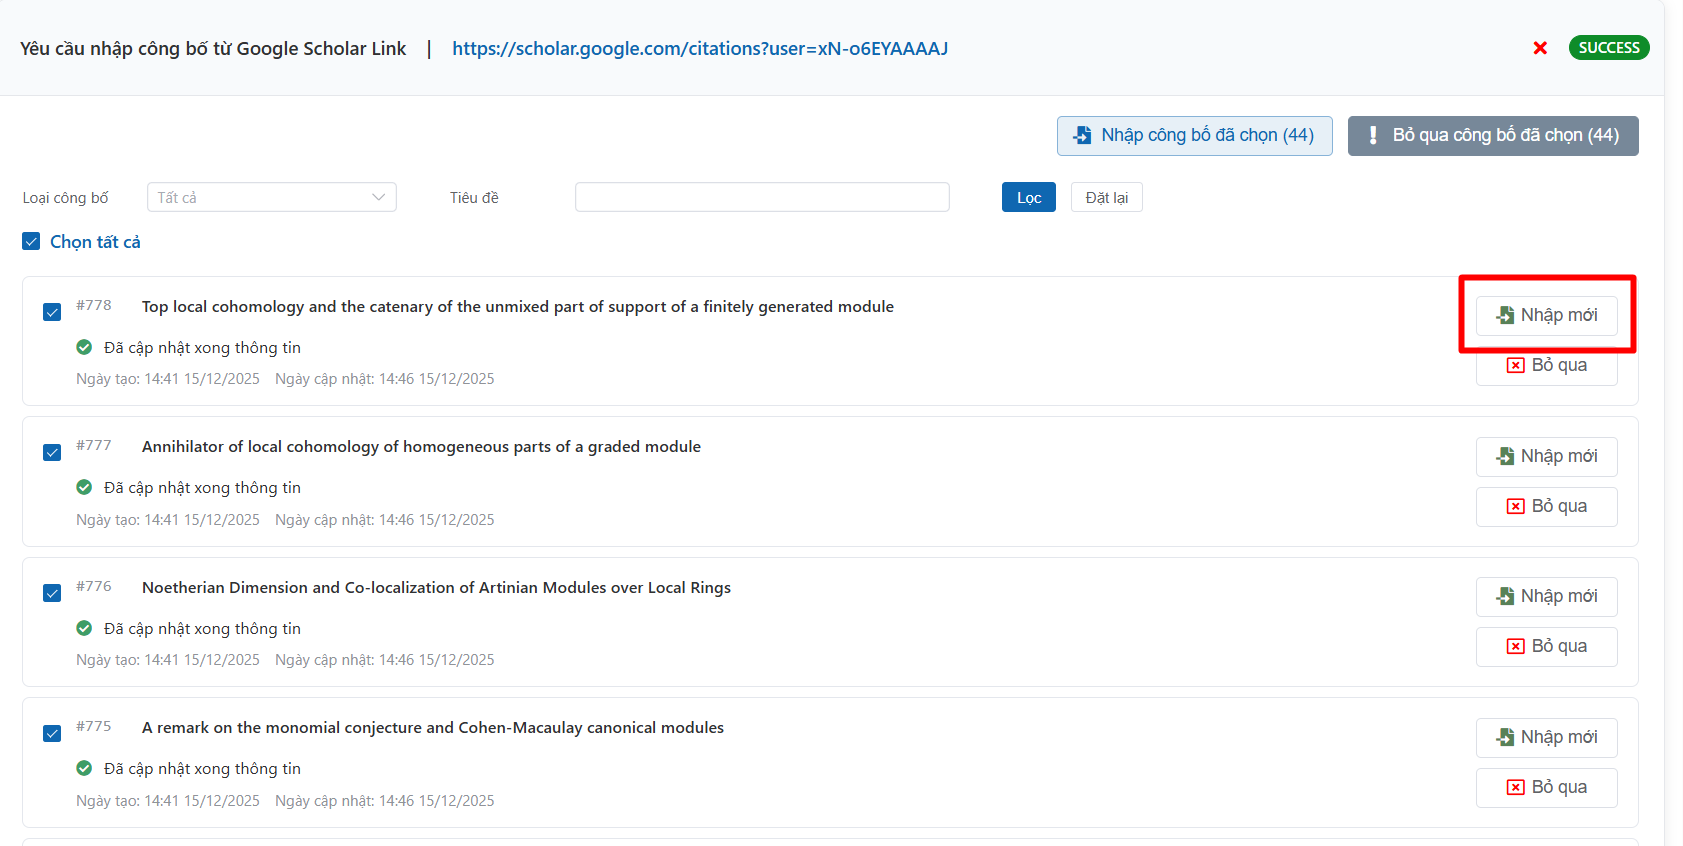Uncheck the checkbox for publication #777

52,452
